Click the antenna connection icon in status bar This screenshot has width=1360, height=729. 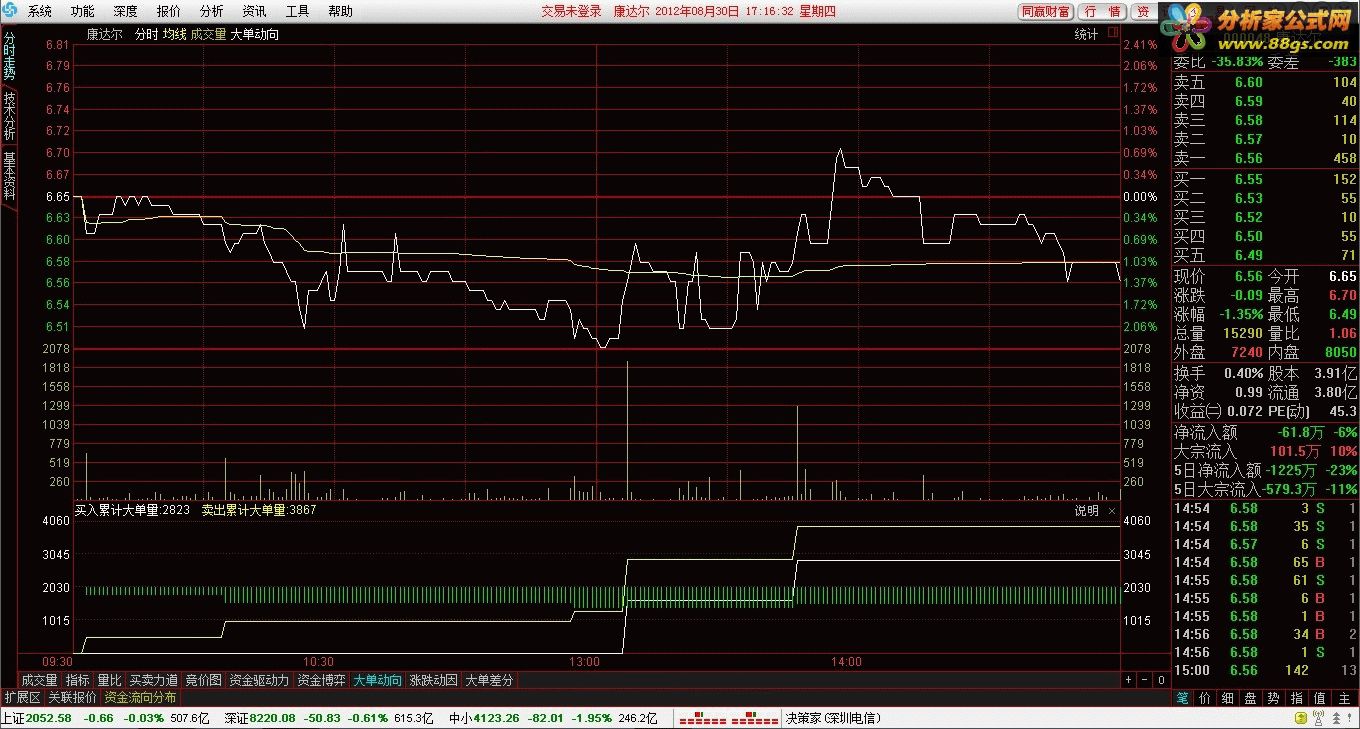pos(1320,718)
